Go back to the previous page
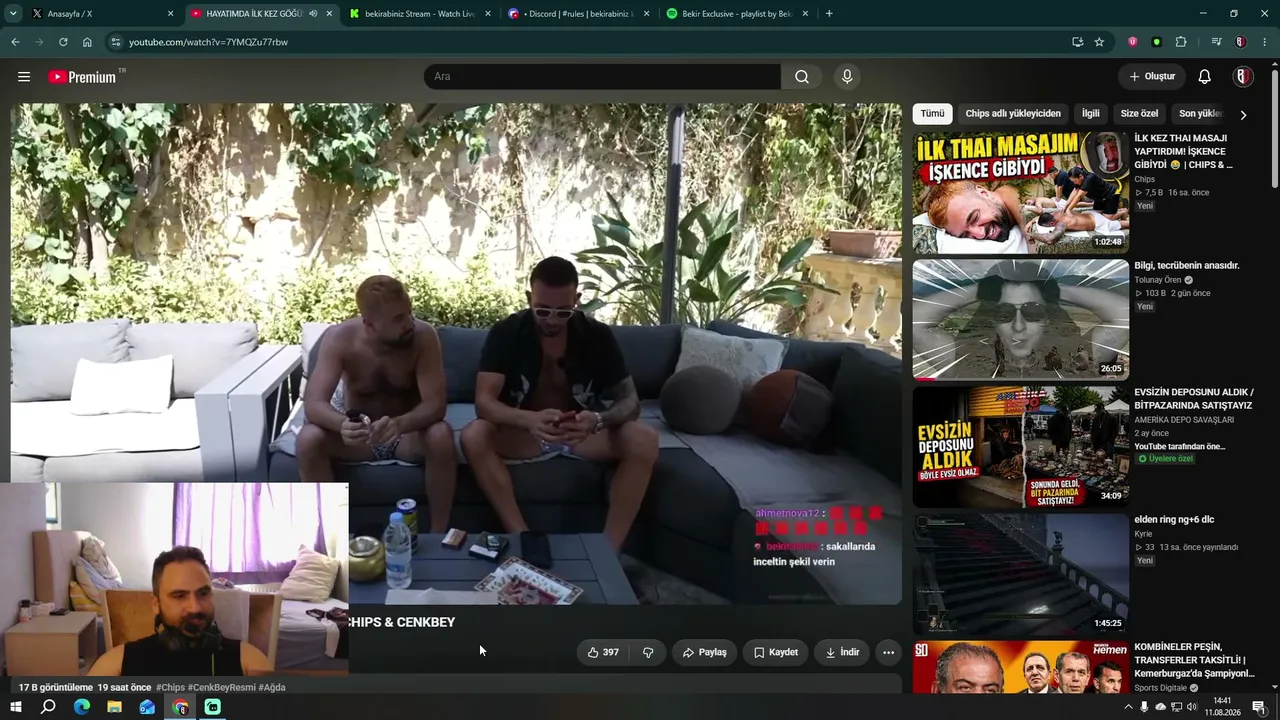This screenshot has height=720, width=1280. 15,42
